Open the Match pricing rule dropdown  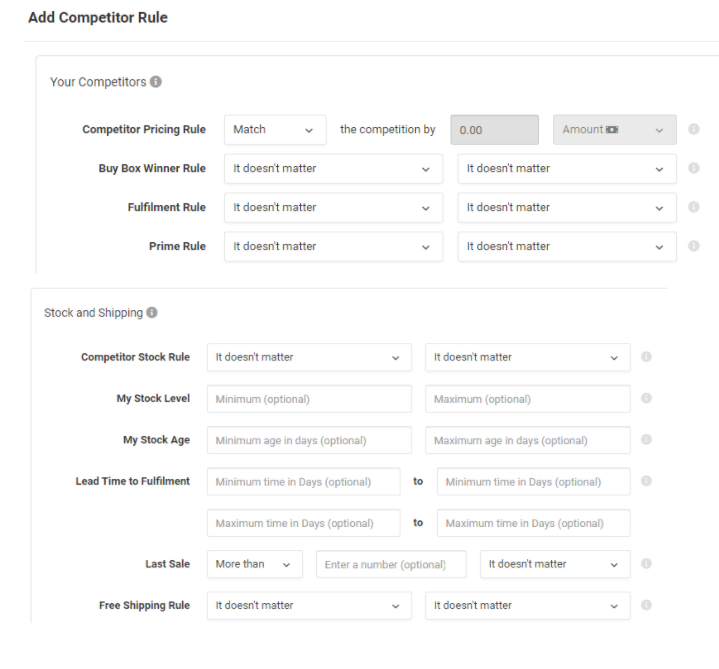[275, 130]
